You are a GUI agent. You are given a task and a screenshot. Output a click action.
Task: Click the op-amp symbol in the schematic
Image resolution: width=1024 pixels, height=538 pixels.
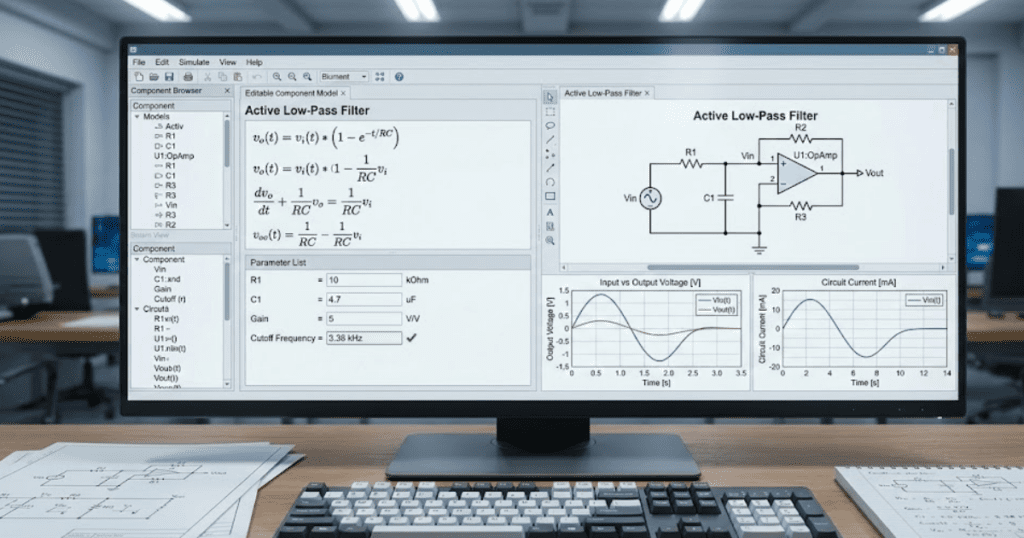(x=797, y=174)
